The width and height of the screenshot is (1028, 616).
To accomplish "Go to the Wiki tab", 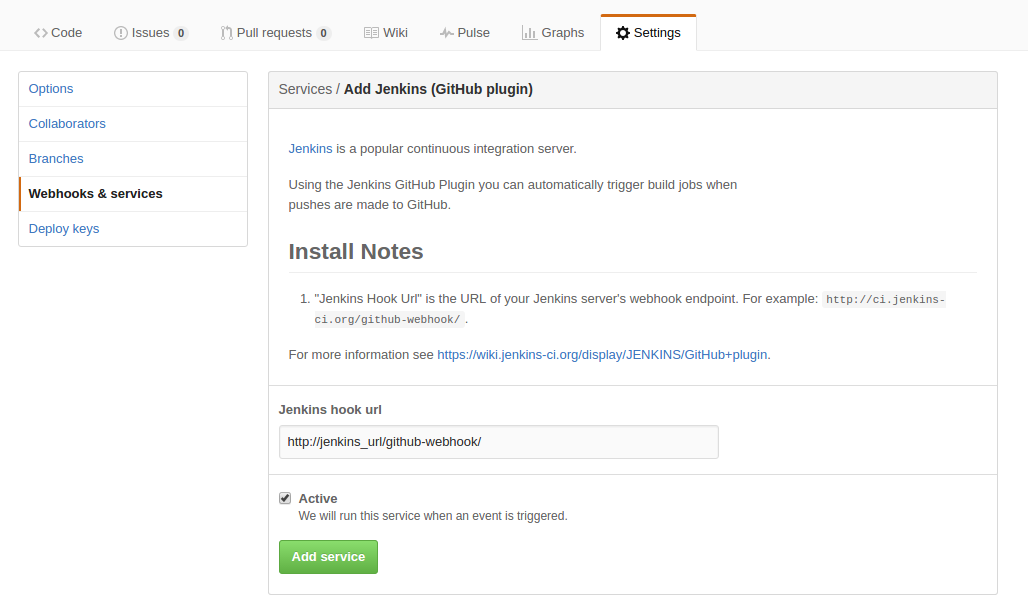I will (x=386, y=33).
